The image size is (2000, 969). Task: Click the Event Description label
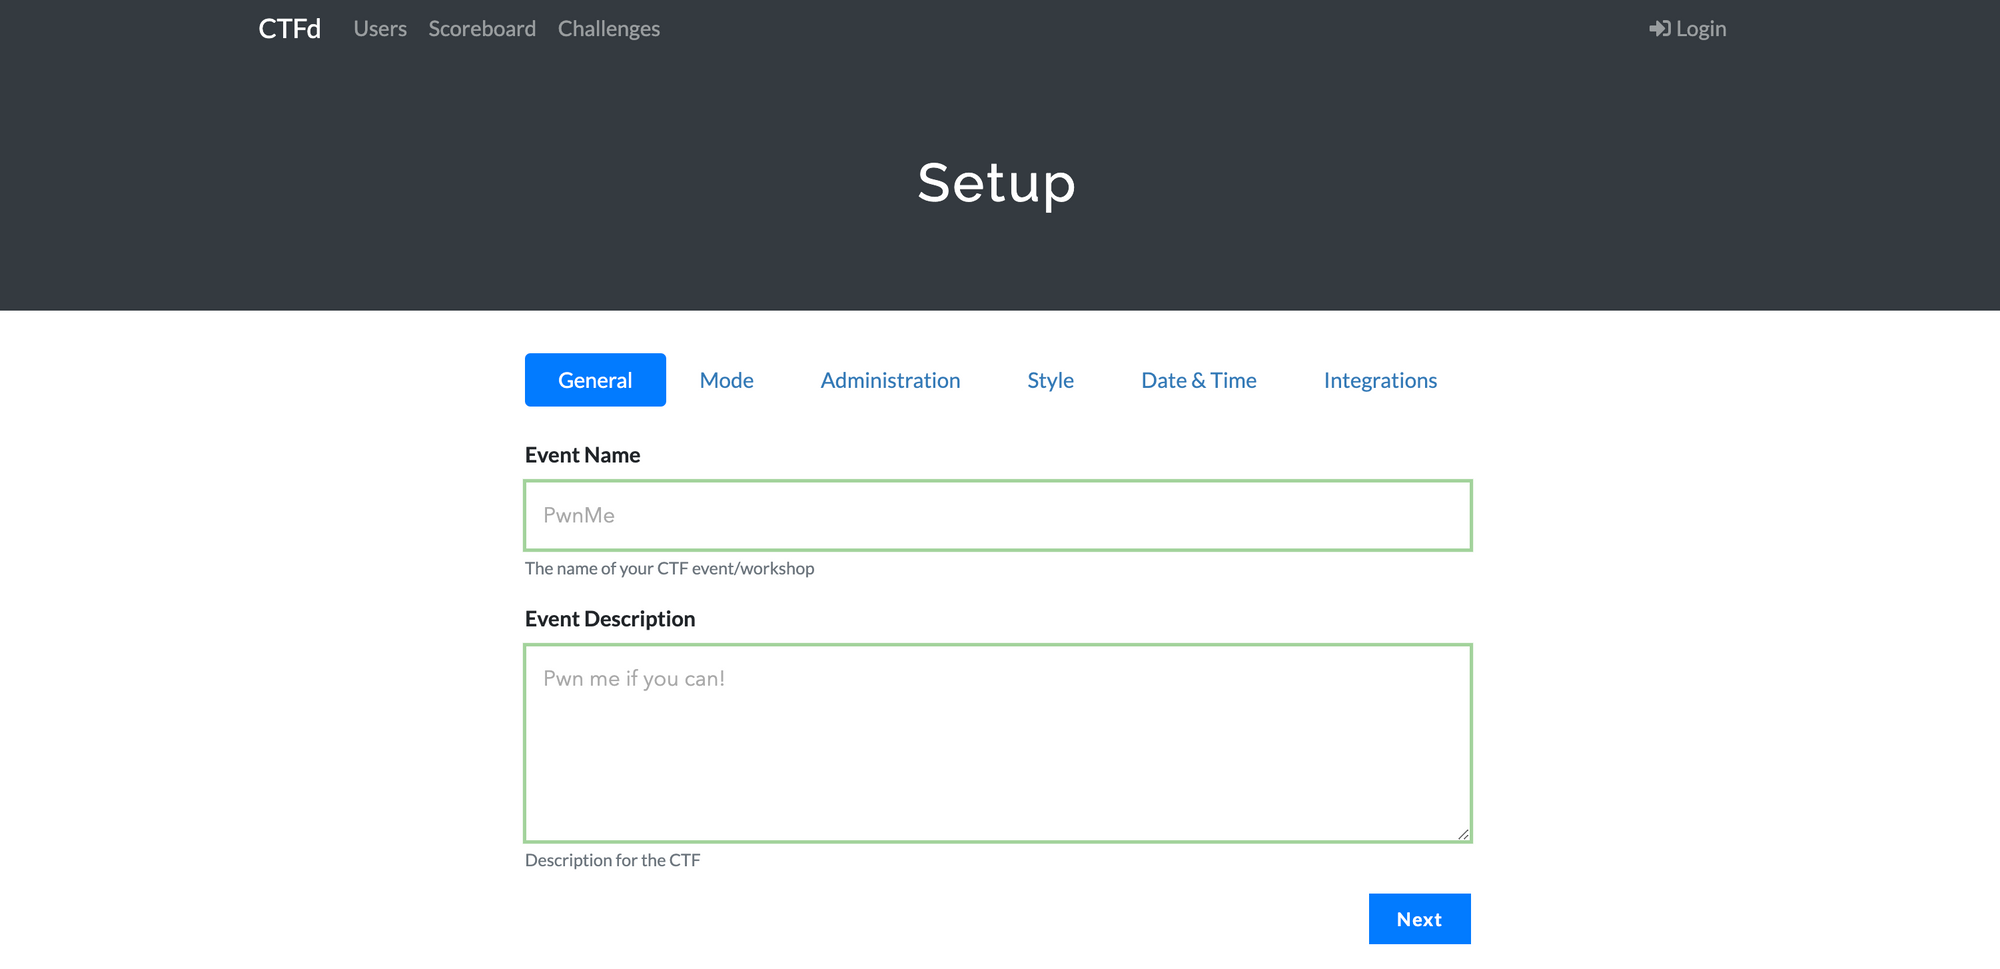610,618
